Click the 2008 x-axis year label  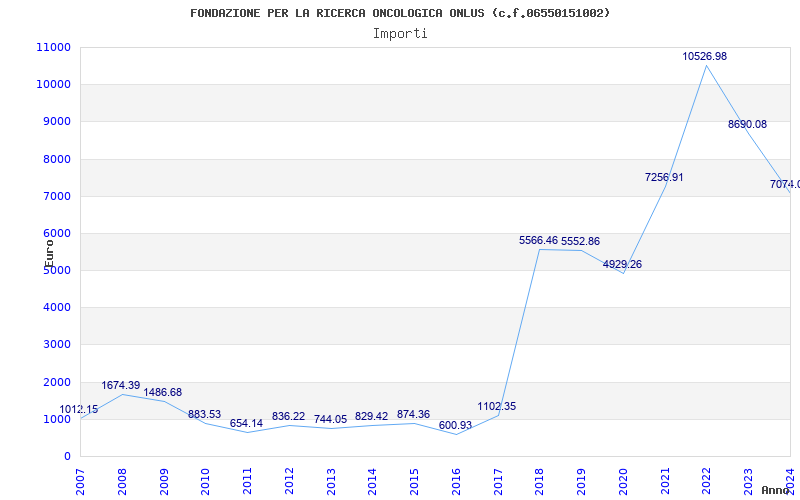click(122, 482)
